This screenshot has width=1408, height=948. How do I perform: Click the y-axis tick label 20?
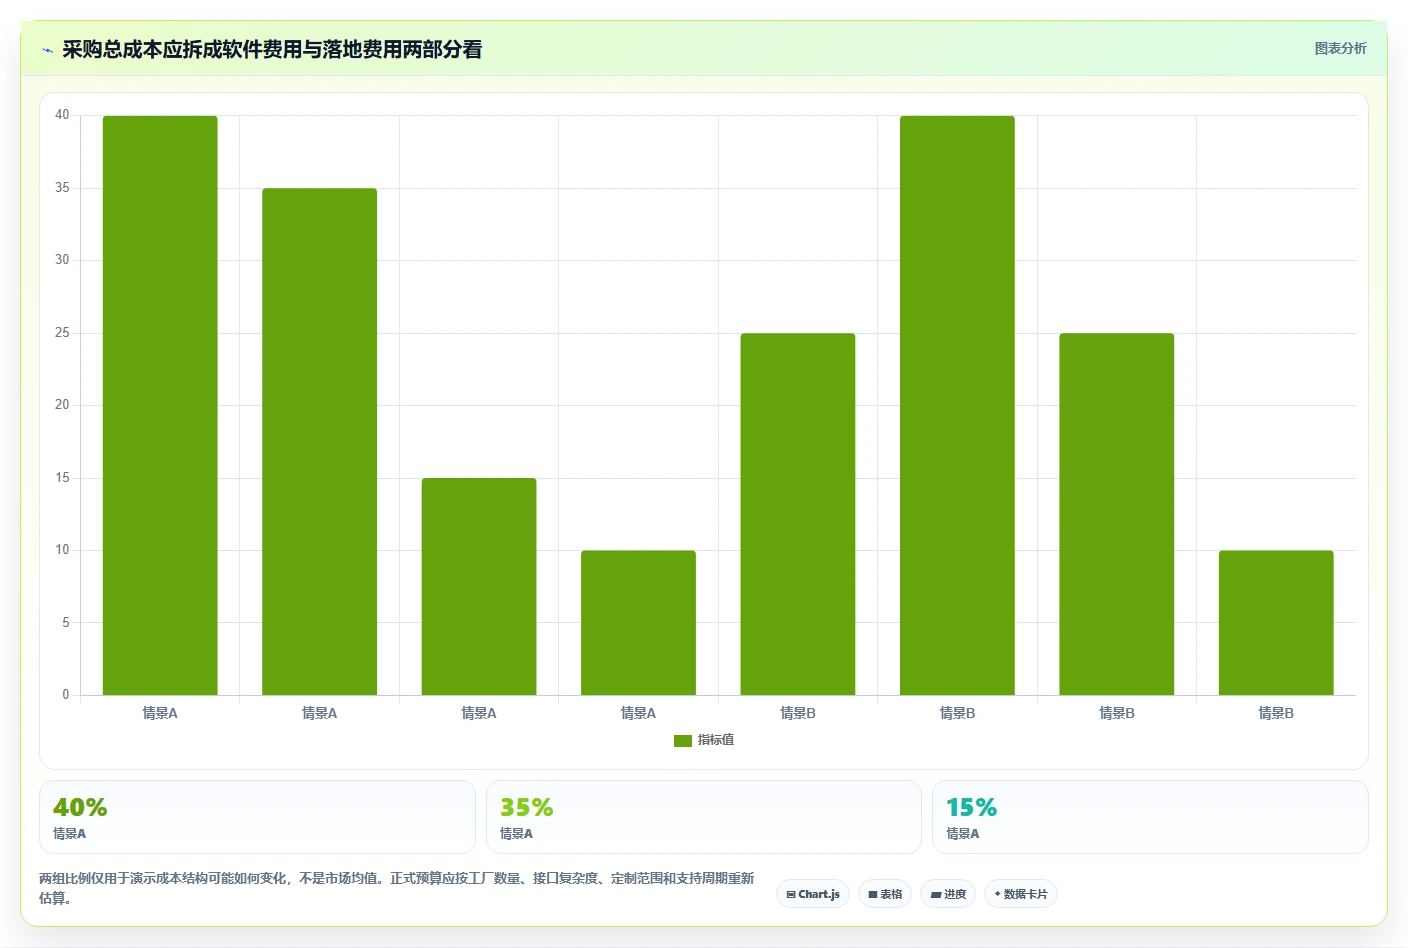click(62, 405)
